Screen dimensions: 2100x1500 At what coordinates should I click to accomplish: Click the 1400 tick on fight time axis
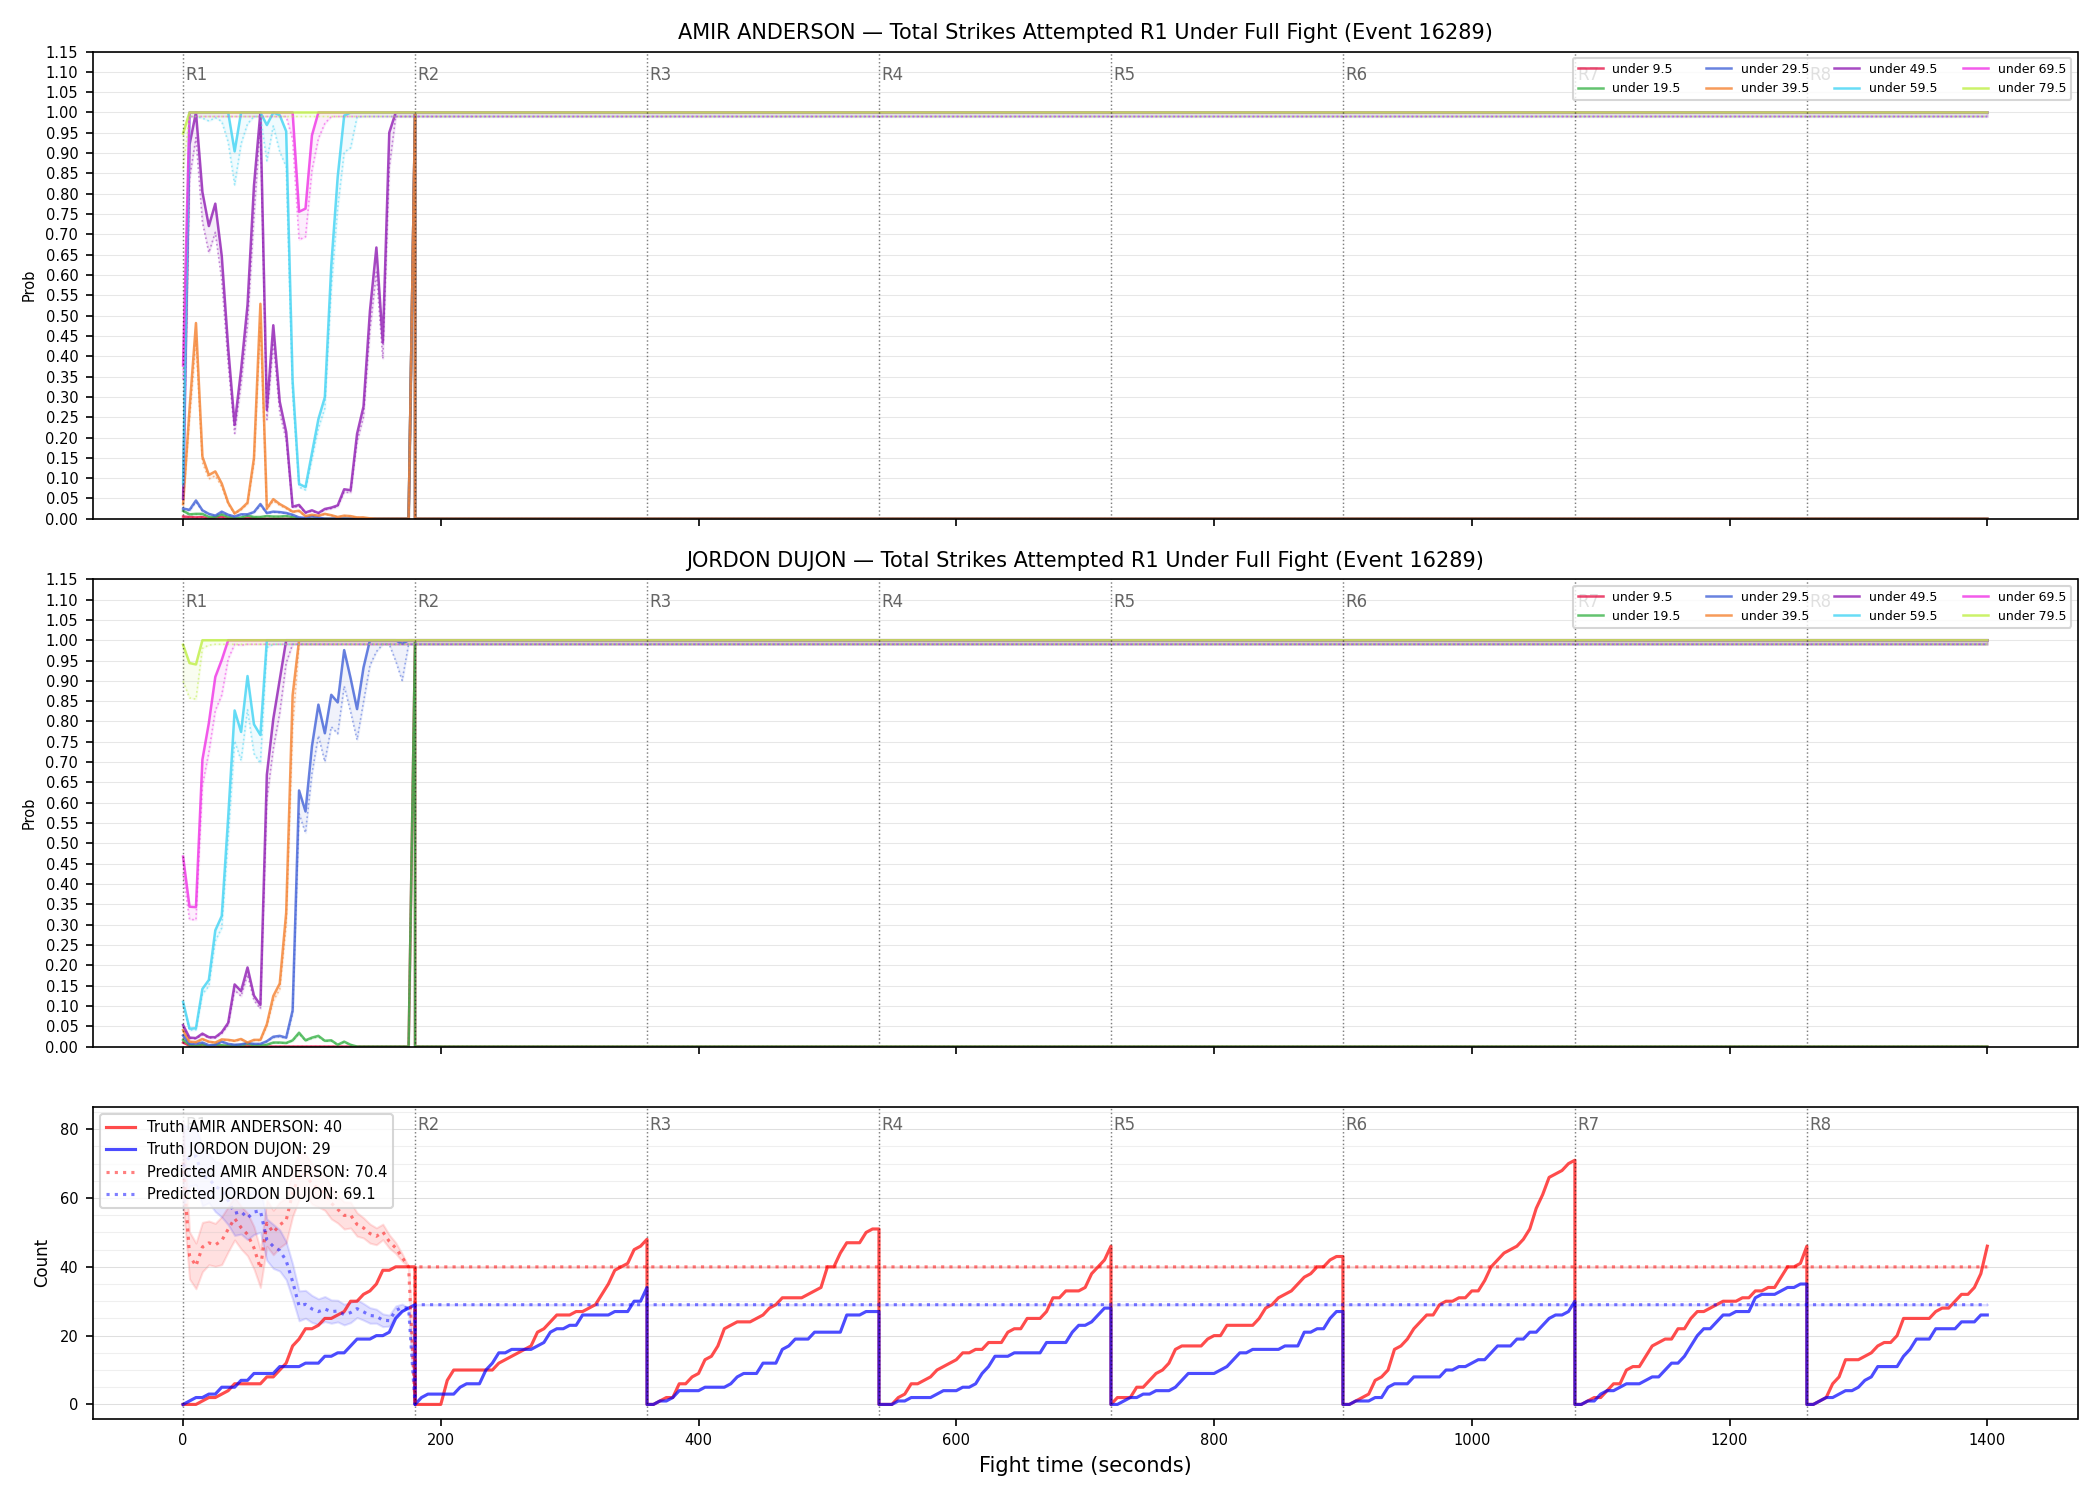pyautogui.click(x=1987, y=1440)
